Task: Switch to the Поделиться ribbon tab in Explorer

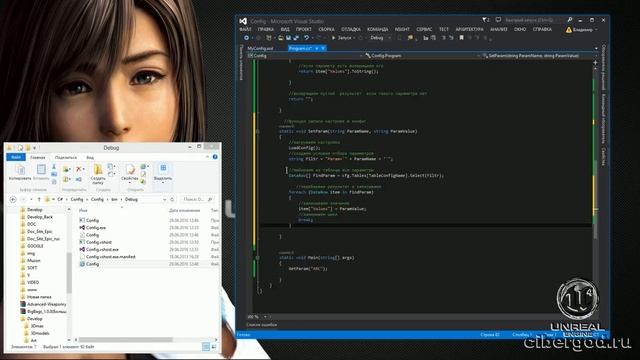Action: click(x=66, y=157)
